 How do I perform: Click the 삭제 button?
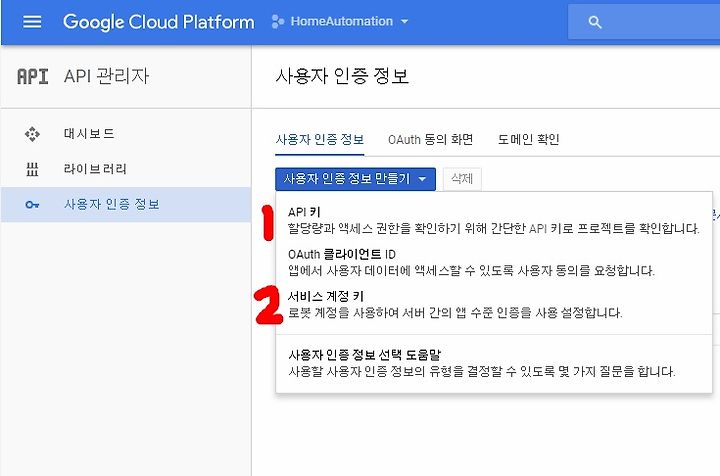[x=462, y=179]
